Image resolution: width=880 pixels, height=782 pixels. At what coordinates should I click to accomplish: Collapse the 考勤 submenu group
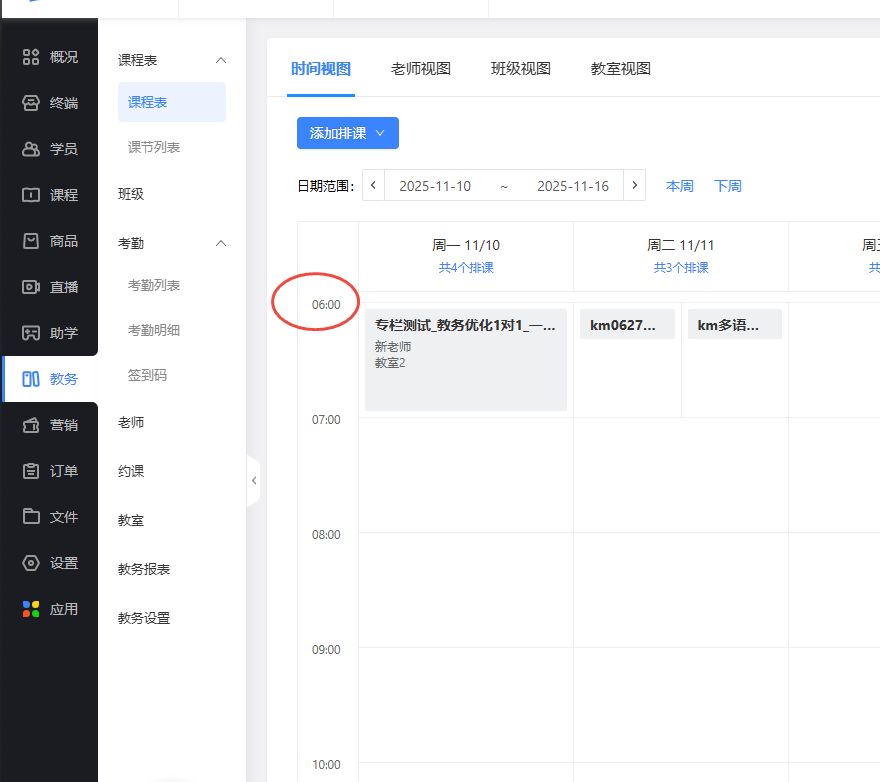pyautogui.click(x=221, y=243)
